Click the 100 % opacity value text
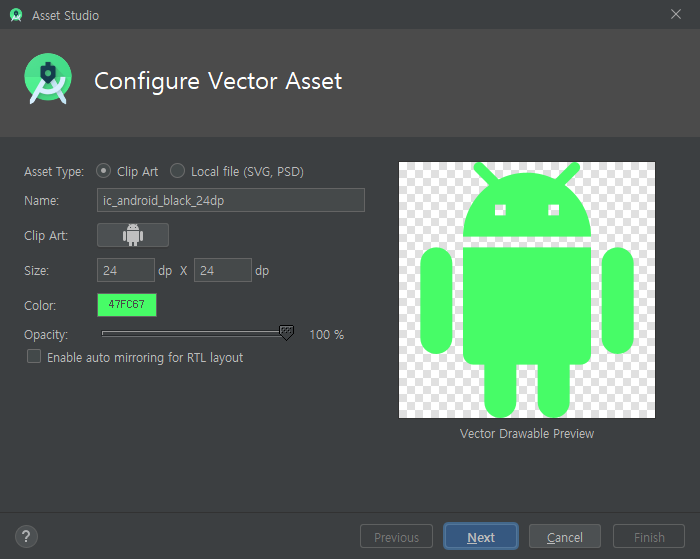Viewport: 700px width, 559px height. tap(327, 335)
